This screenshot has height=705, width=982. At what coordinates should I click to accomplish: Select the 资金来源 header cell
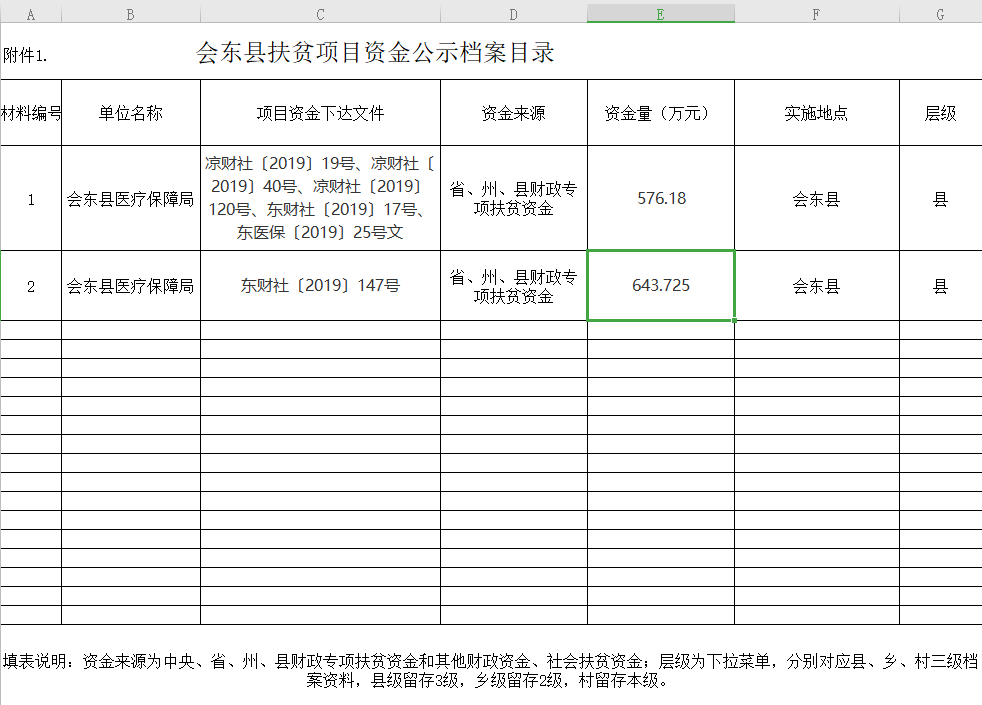[x=513, y=113]
